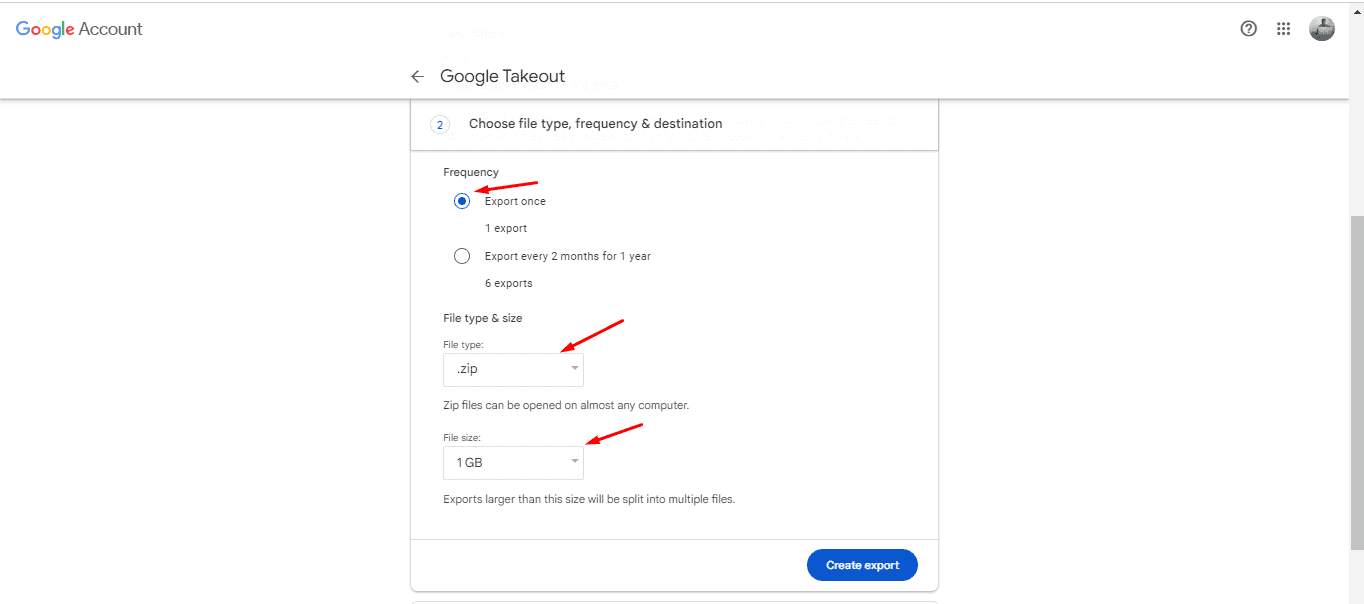Click the Google Account logo

(45, 29)
